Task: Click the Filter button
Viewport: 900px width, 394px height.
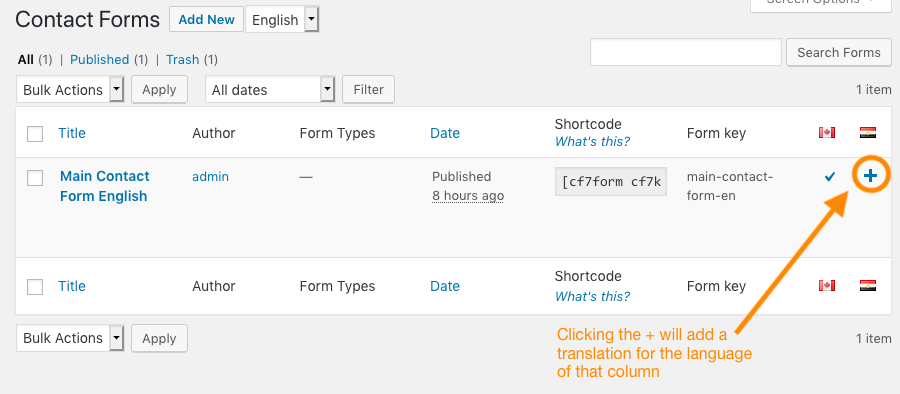Action: click(368, 90)
